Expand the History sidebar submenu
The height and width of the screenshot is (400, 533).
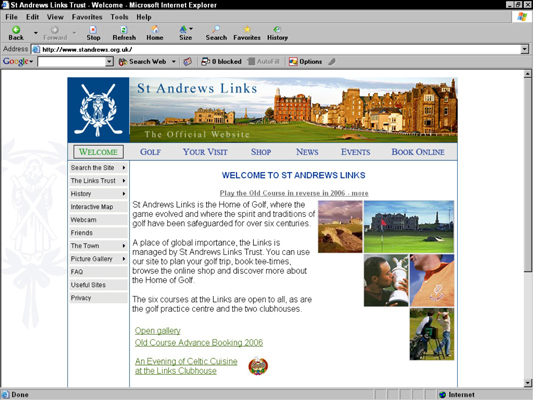coord(124,194)
